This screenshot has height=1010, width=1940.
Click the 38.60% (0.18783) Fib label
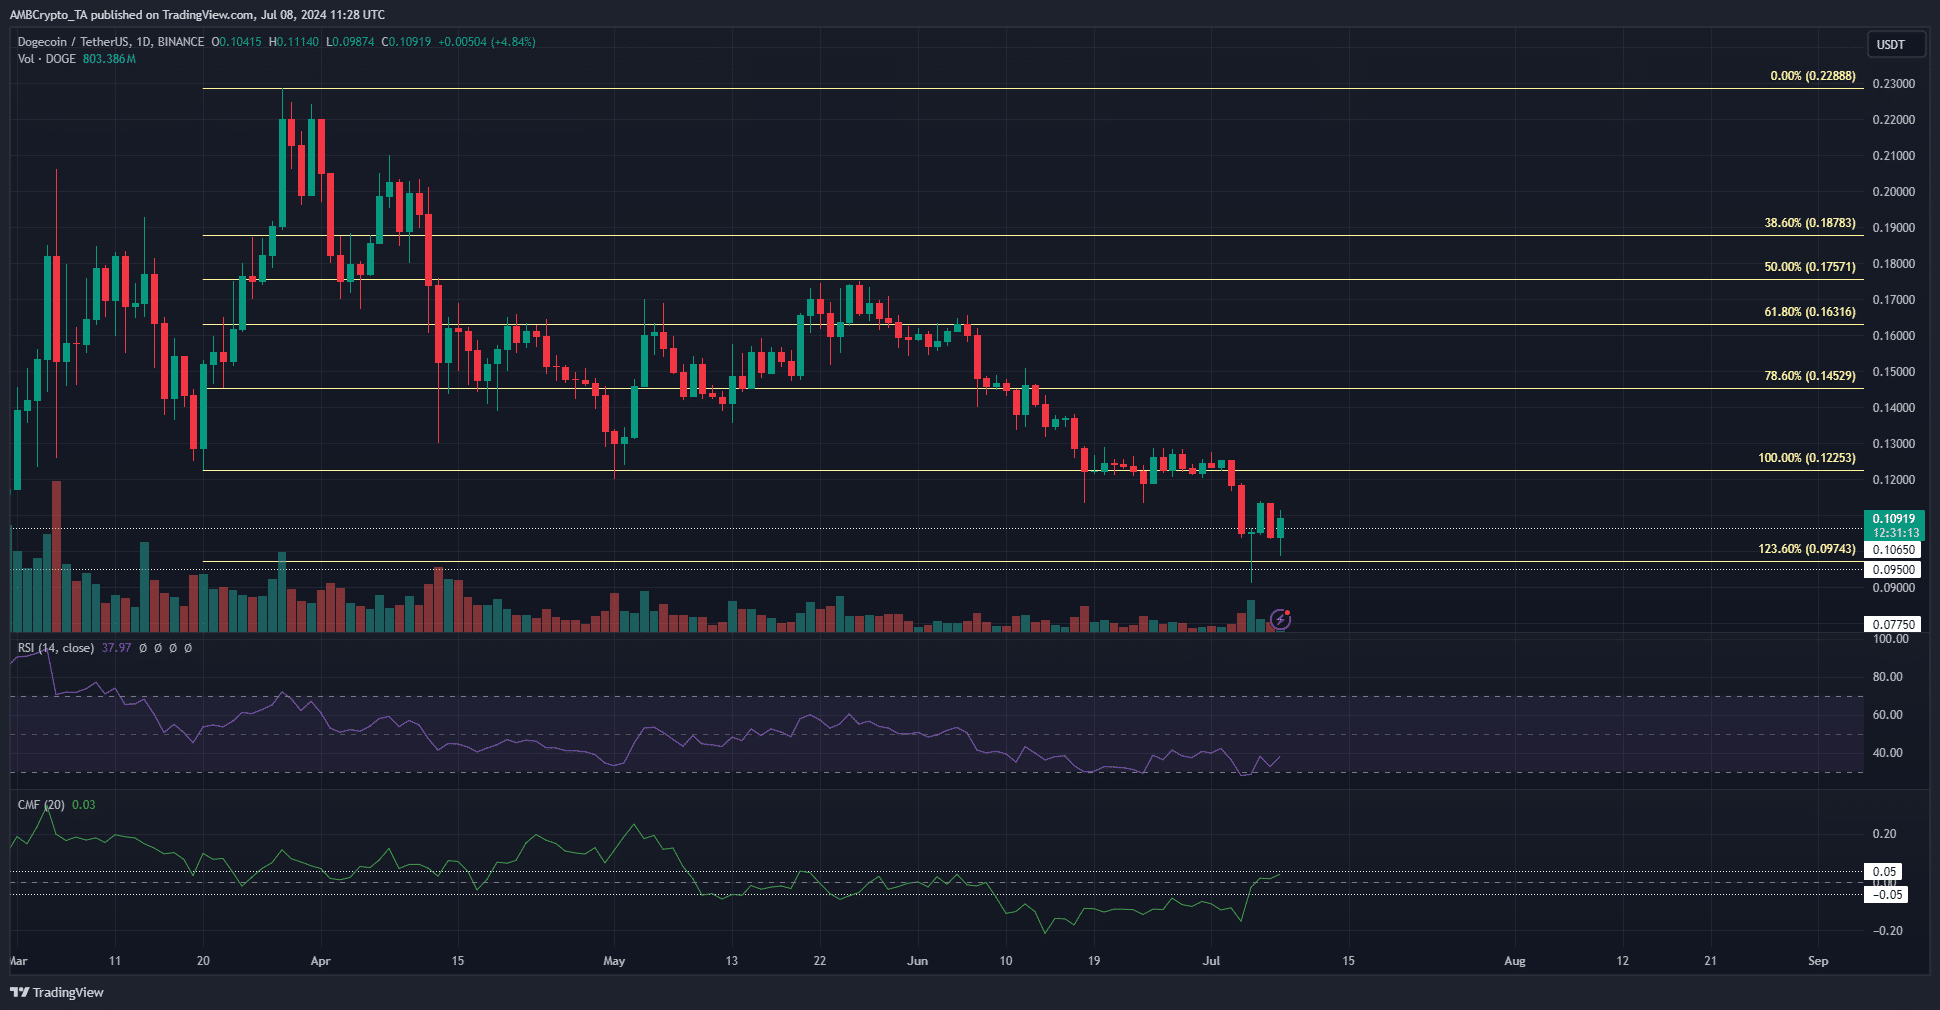click(x=1810, y=223)
